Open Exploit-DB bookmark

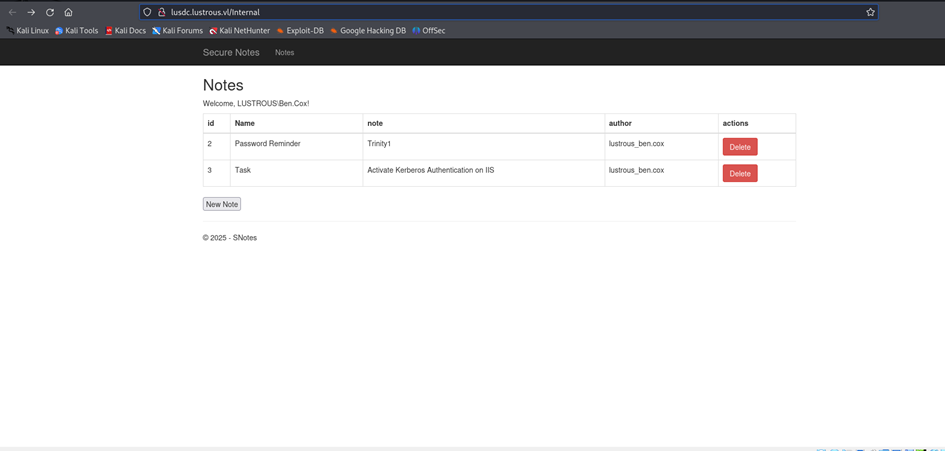[x=300, y=31]
